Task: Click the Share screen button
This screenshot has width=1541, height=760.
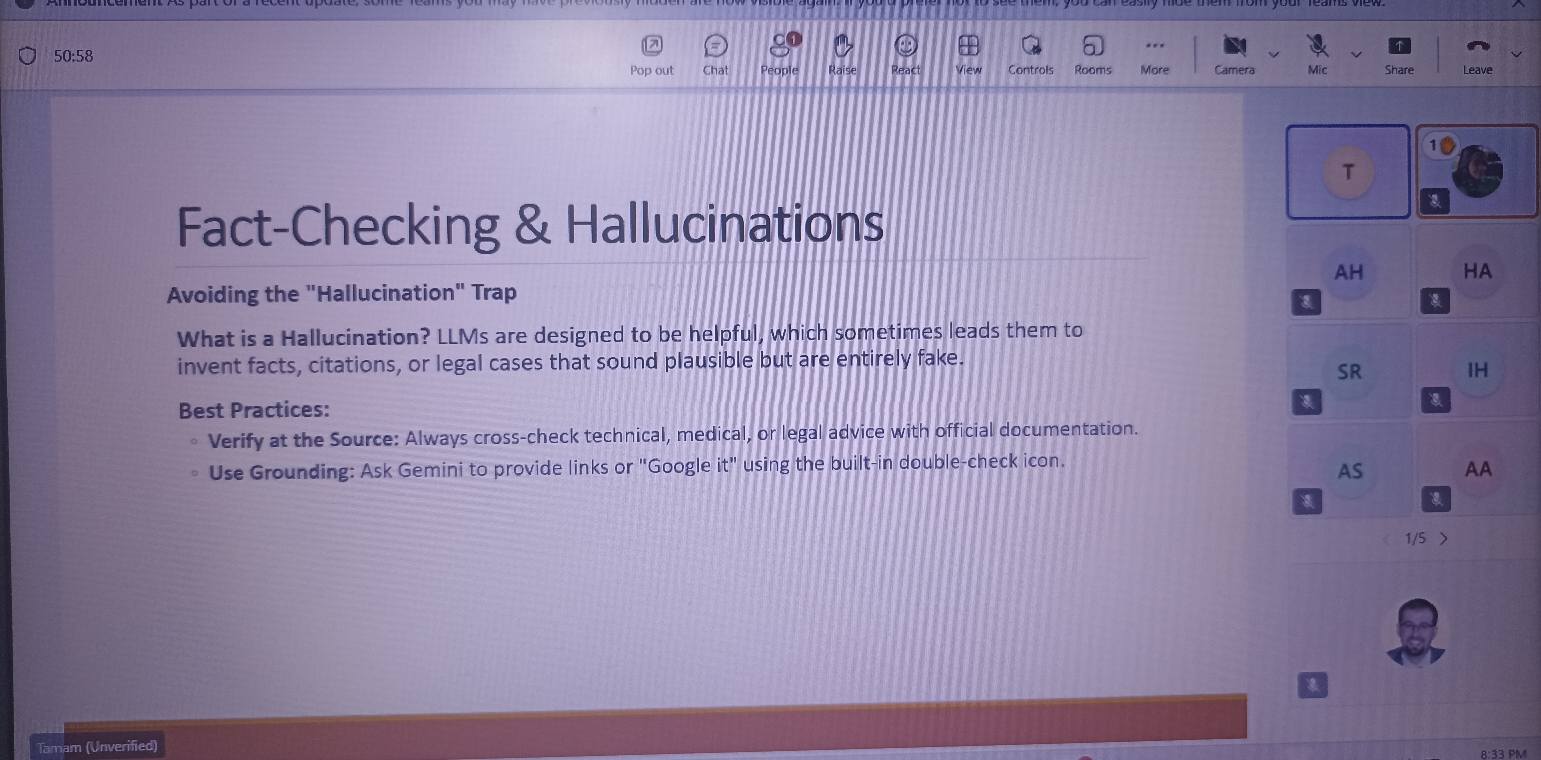Action: [1399, 53]
